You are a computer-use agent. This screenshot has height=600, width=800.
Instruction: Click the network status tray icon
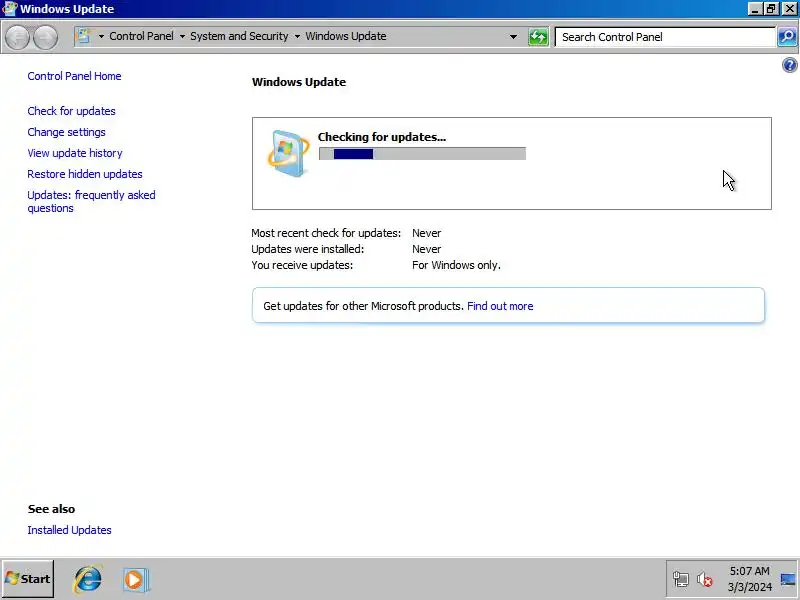click(x=681, y=579)
